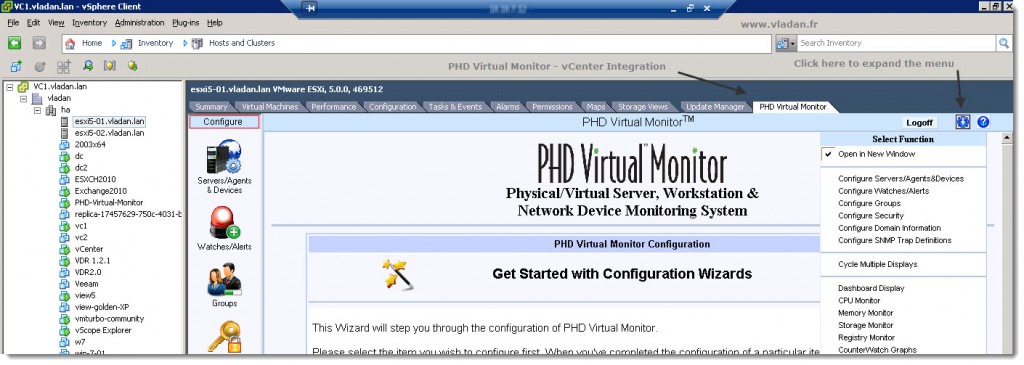Open the Plug-ins menu
The height and width of the screenshot is (365, 1024).
pyautogui.click(x=185, y=23)
